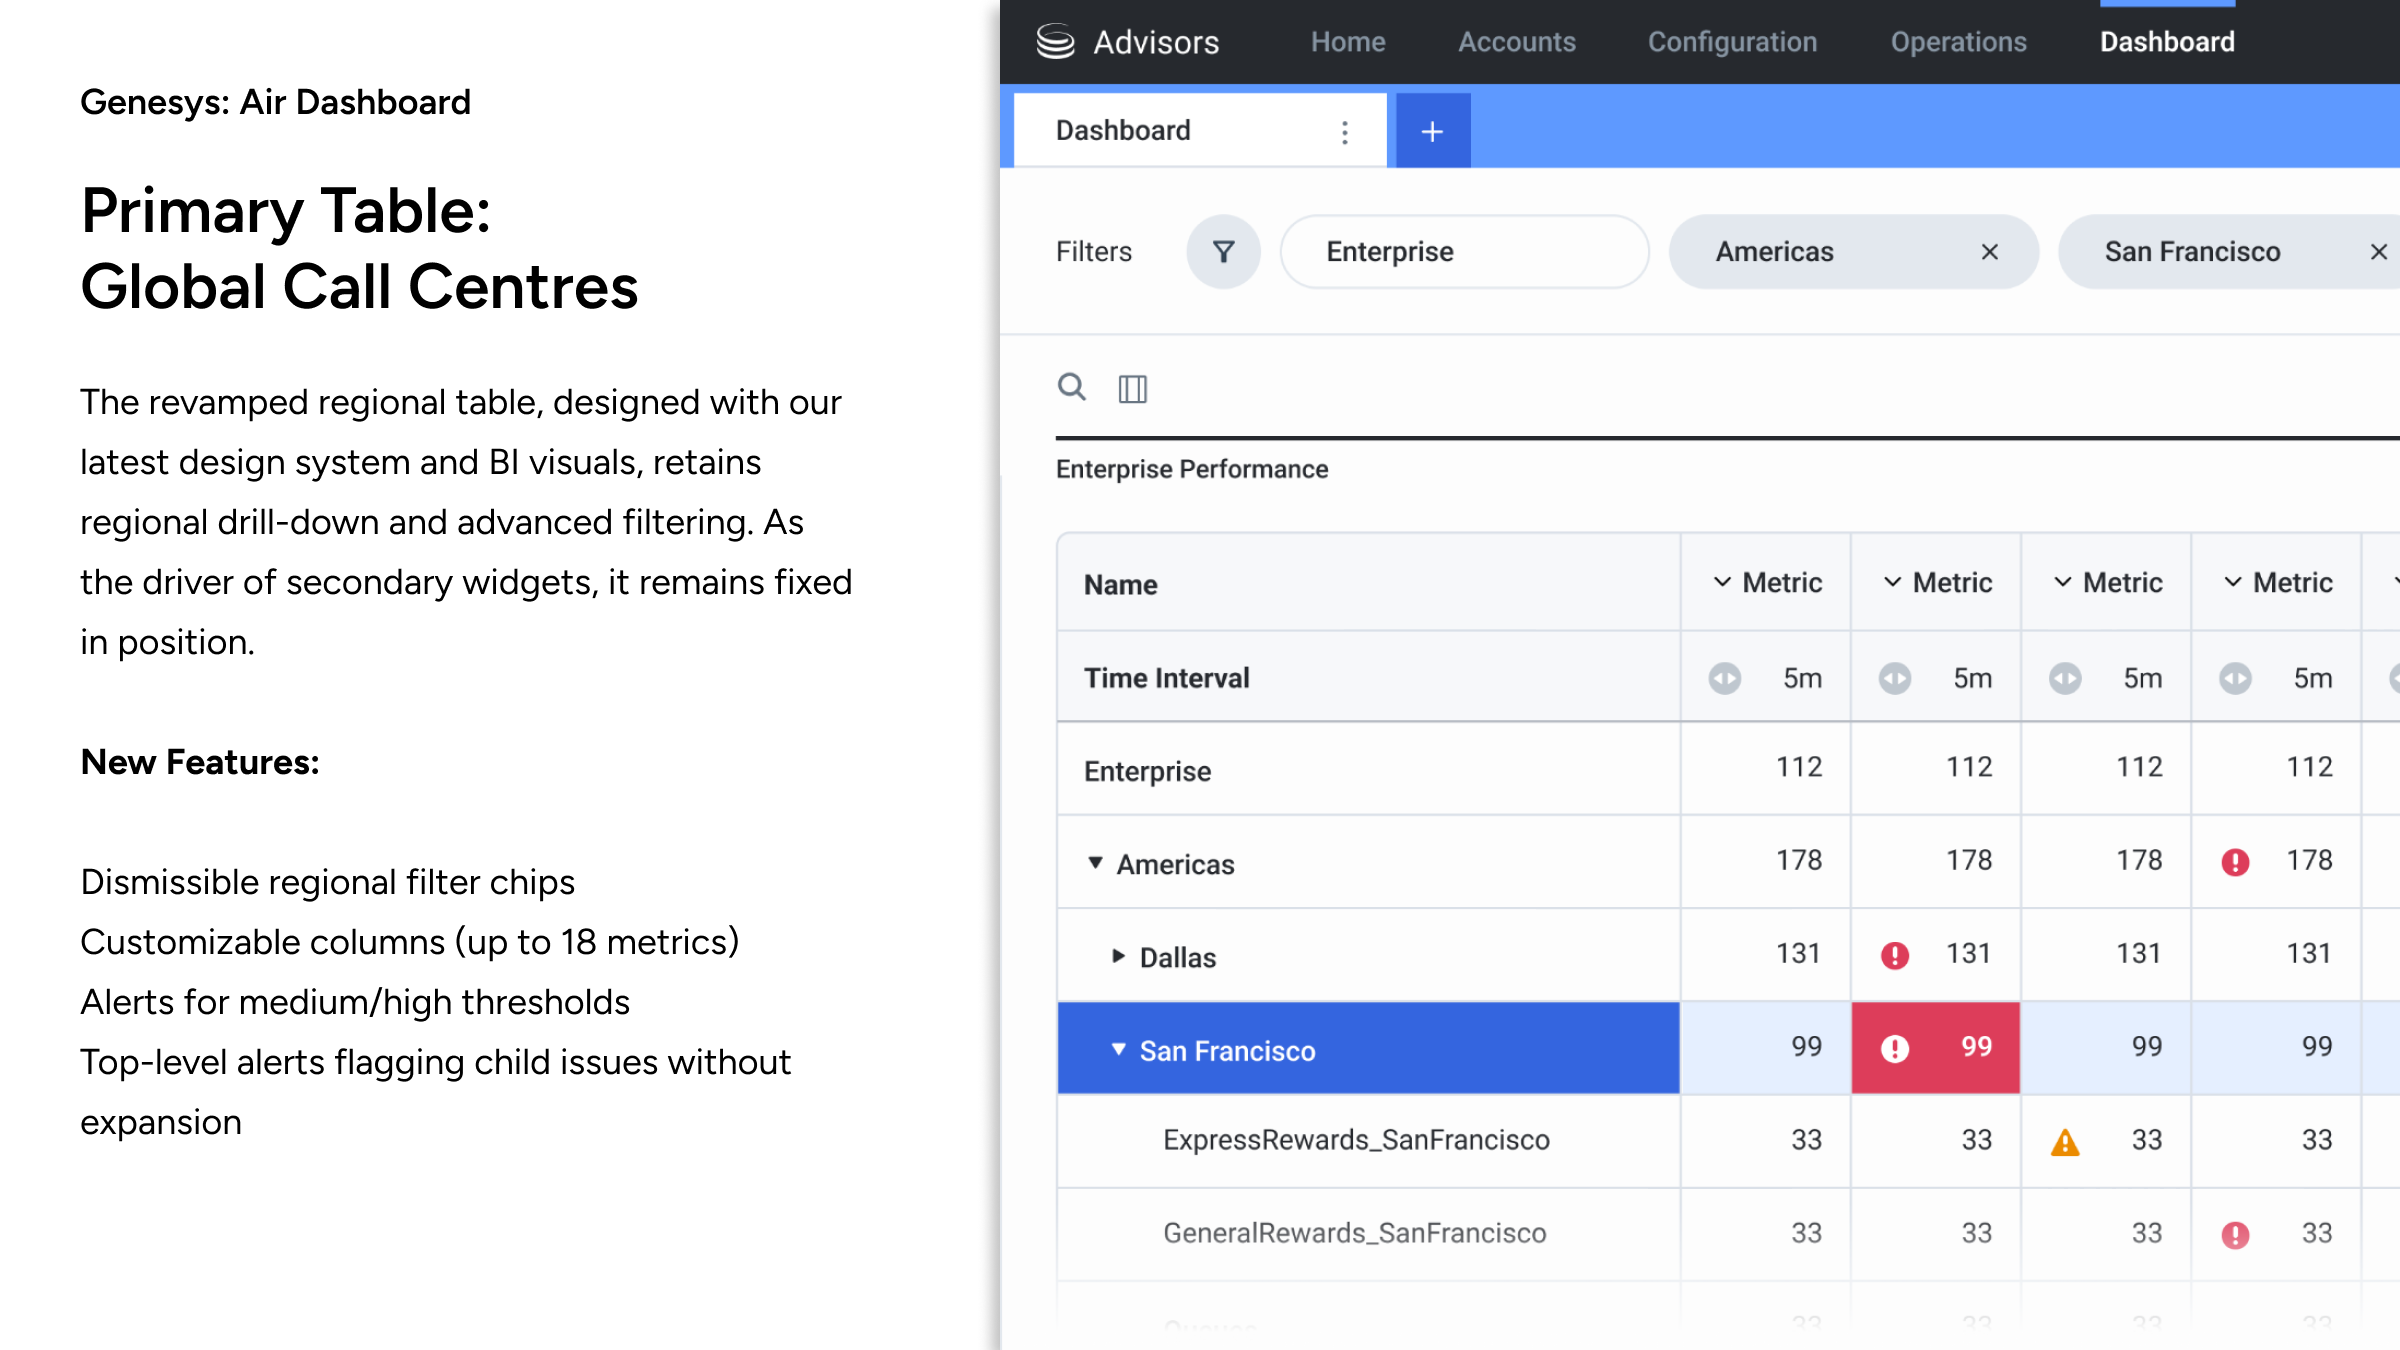Toggle first column's time interval stepper

click(x=1725, y=678)
